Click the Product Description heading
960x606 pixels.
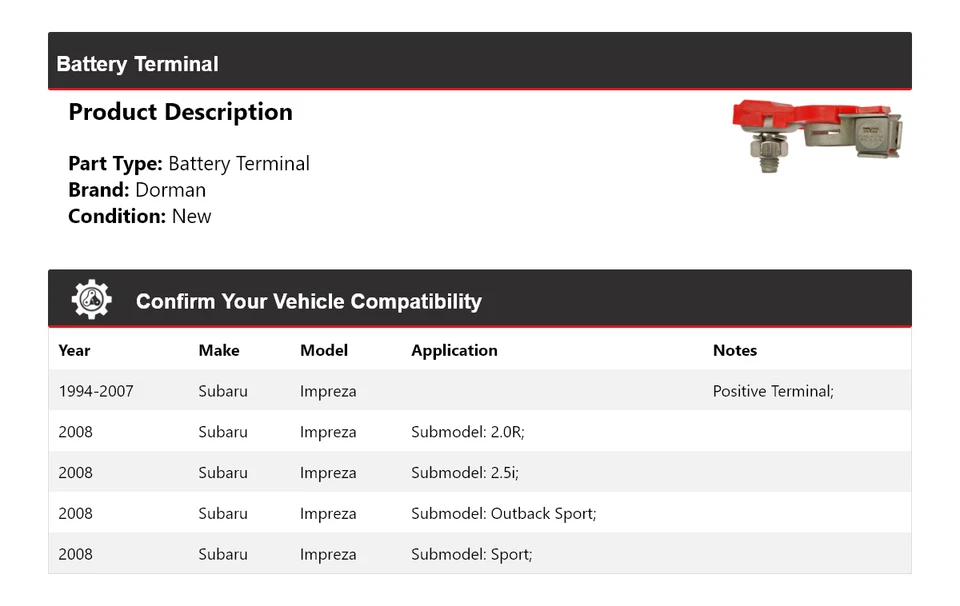[x=181, y=112]
